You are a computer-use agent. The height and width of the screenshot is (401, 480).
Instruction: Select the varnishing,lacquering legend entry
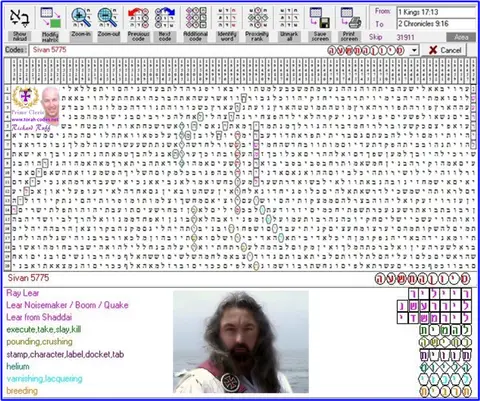tap(44, 379)
